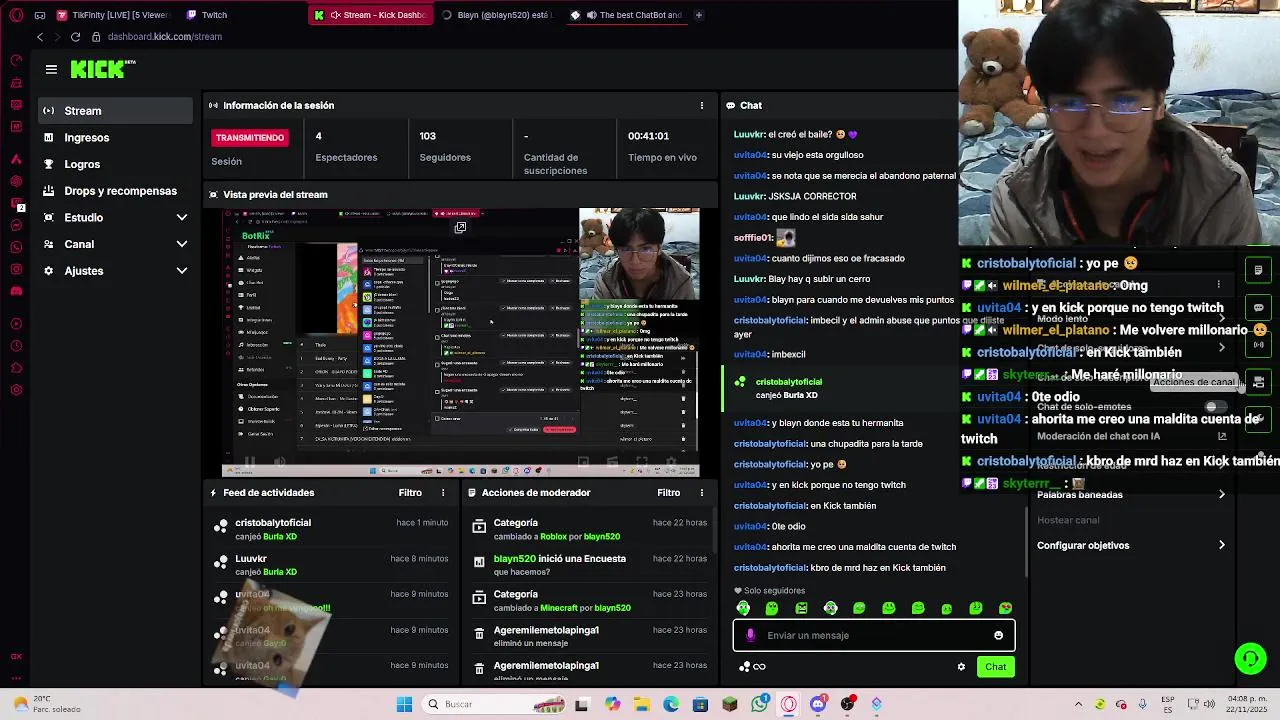Click the stream preview thumbnail

point(460,343)
